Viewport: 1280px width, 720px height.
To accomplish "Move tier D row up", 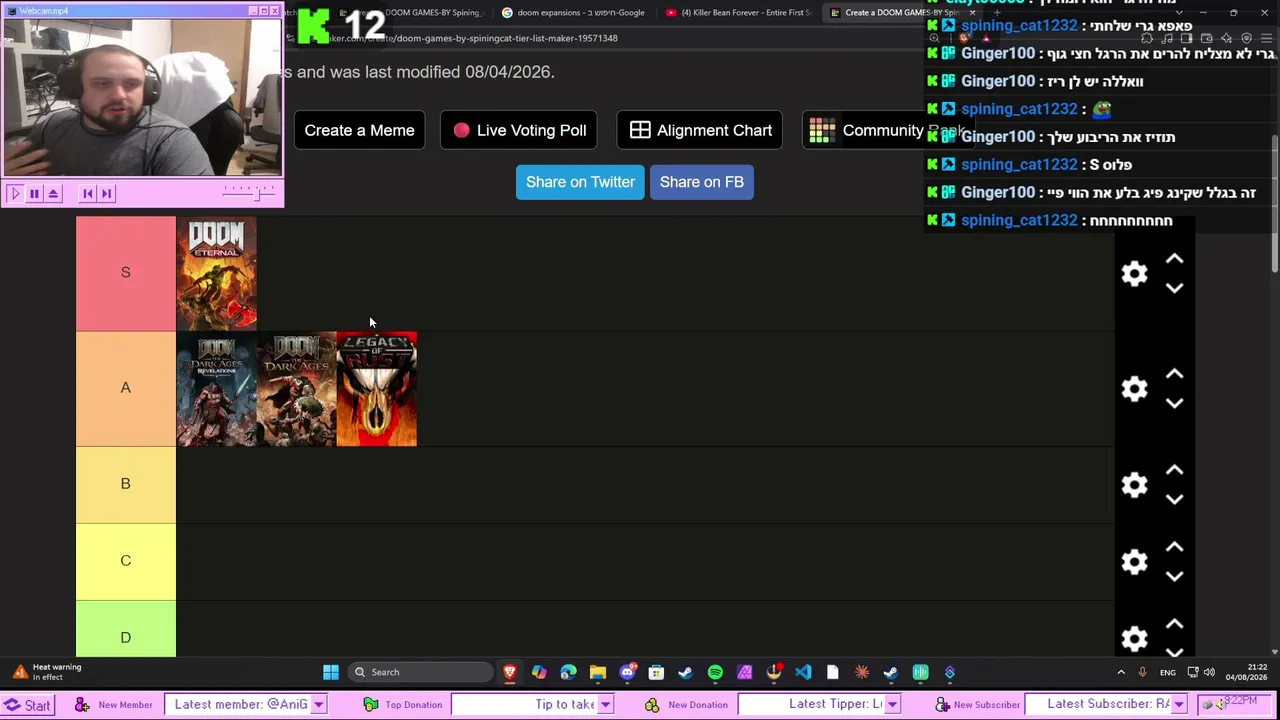I will tap(1175, 624).
